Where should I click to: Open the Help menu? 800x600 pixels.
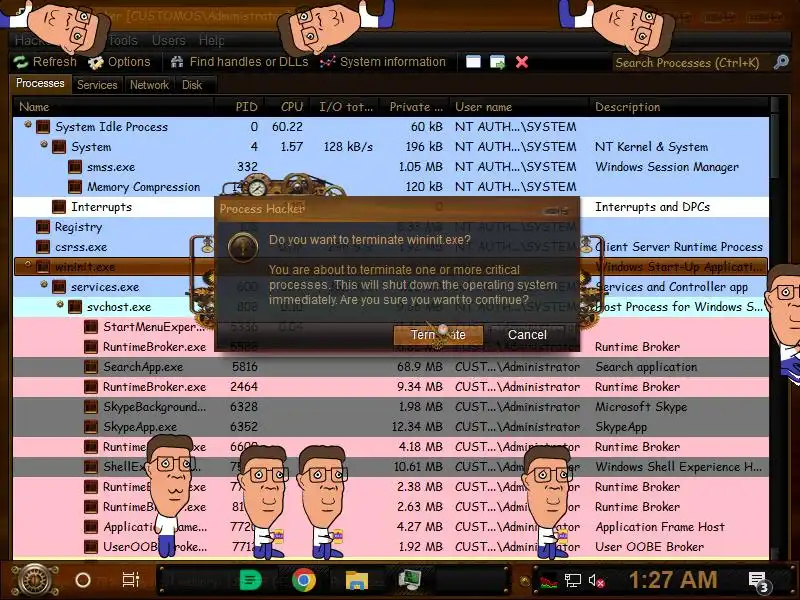211,40
